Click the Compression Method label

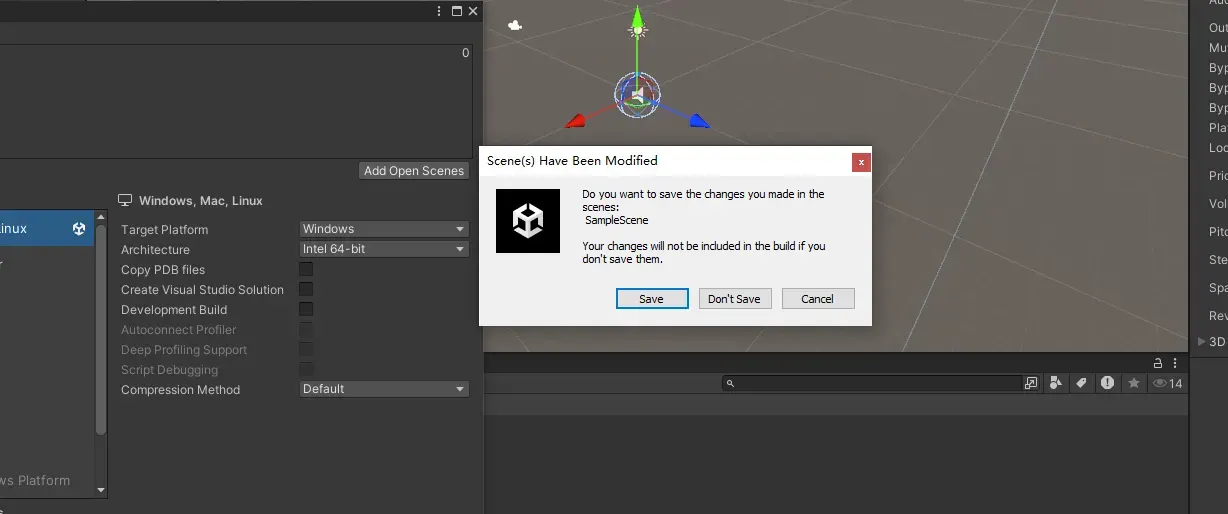tap(180, 389)
